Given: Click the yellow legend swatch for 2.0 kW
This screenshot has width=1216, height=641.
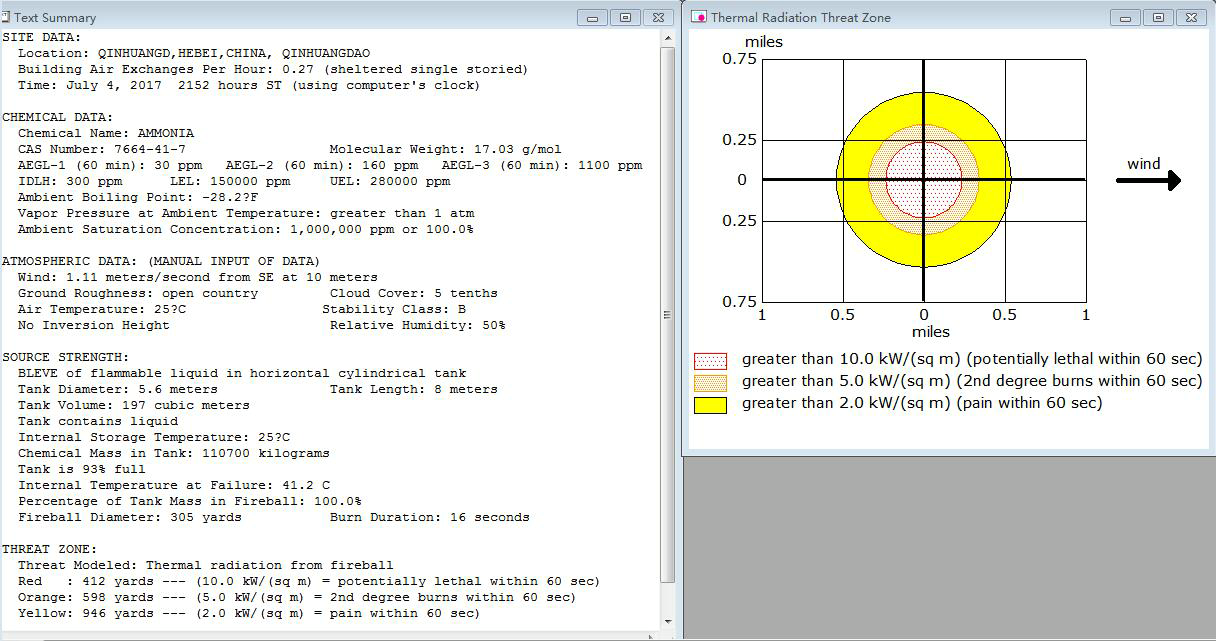Looking at the screenshot, I should tap(710, 404).
